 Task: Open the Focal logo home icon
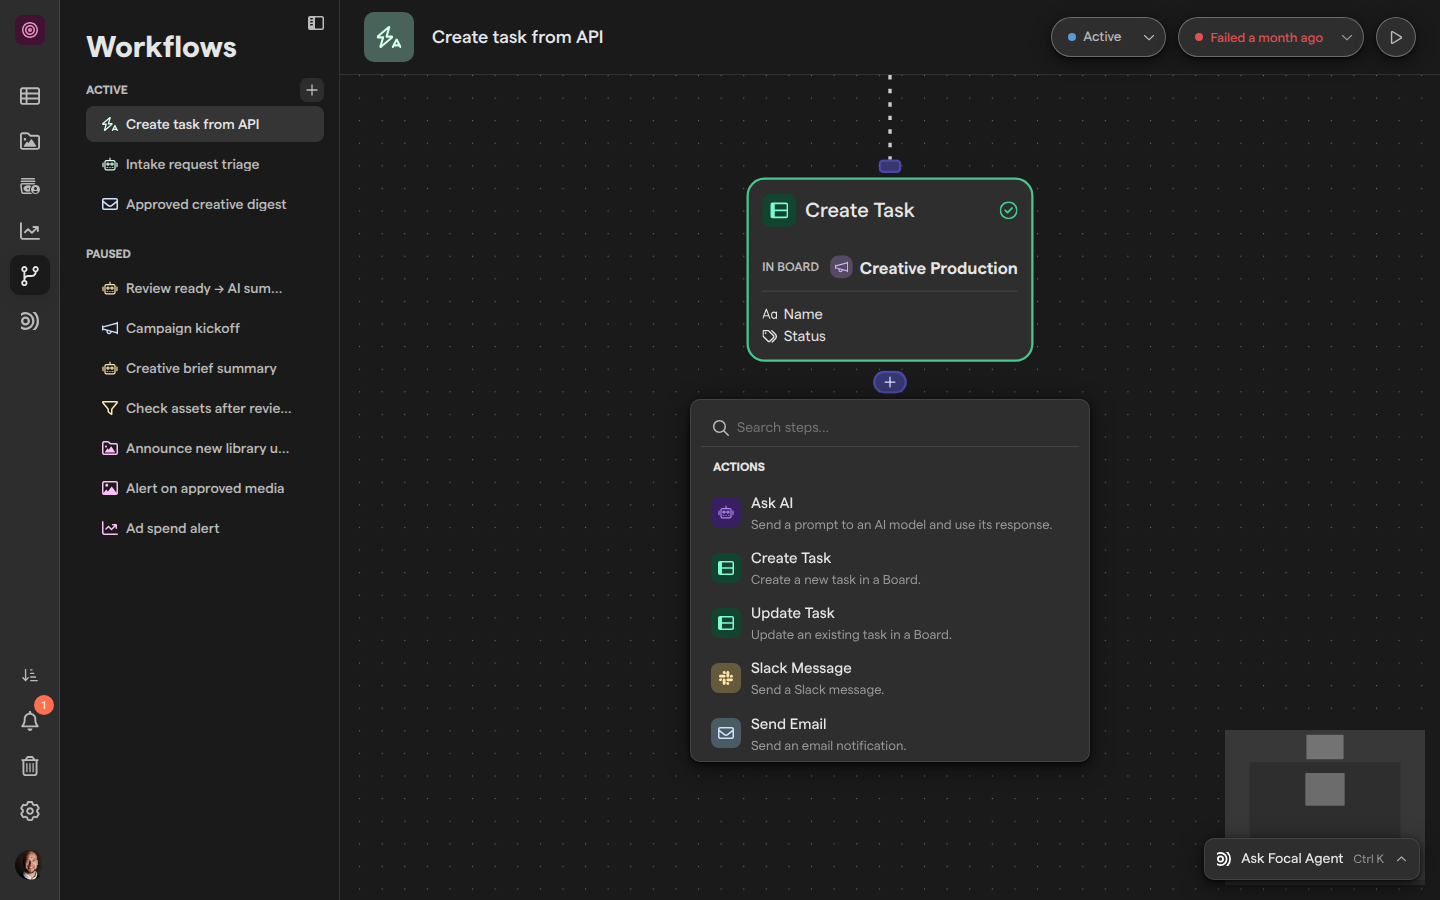pyautogui.click(x=30, y=30)
